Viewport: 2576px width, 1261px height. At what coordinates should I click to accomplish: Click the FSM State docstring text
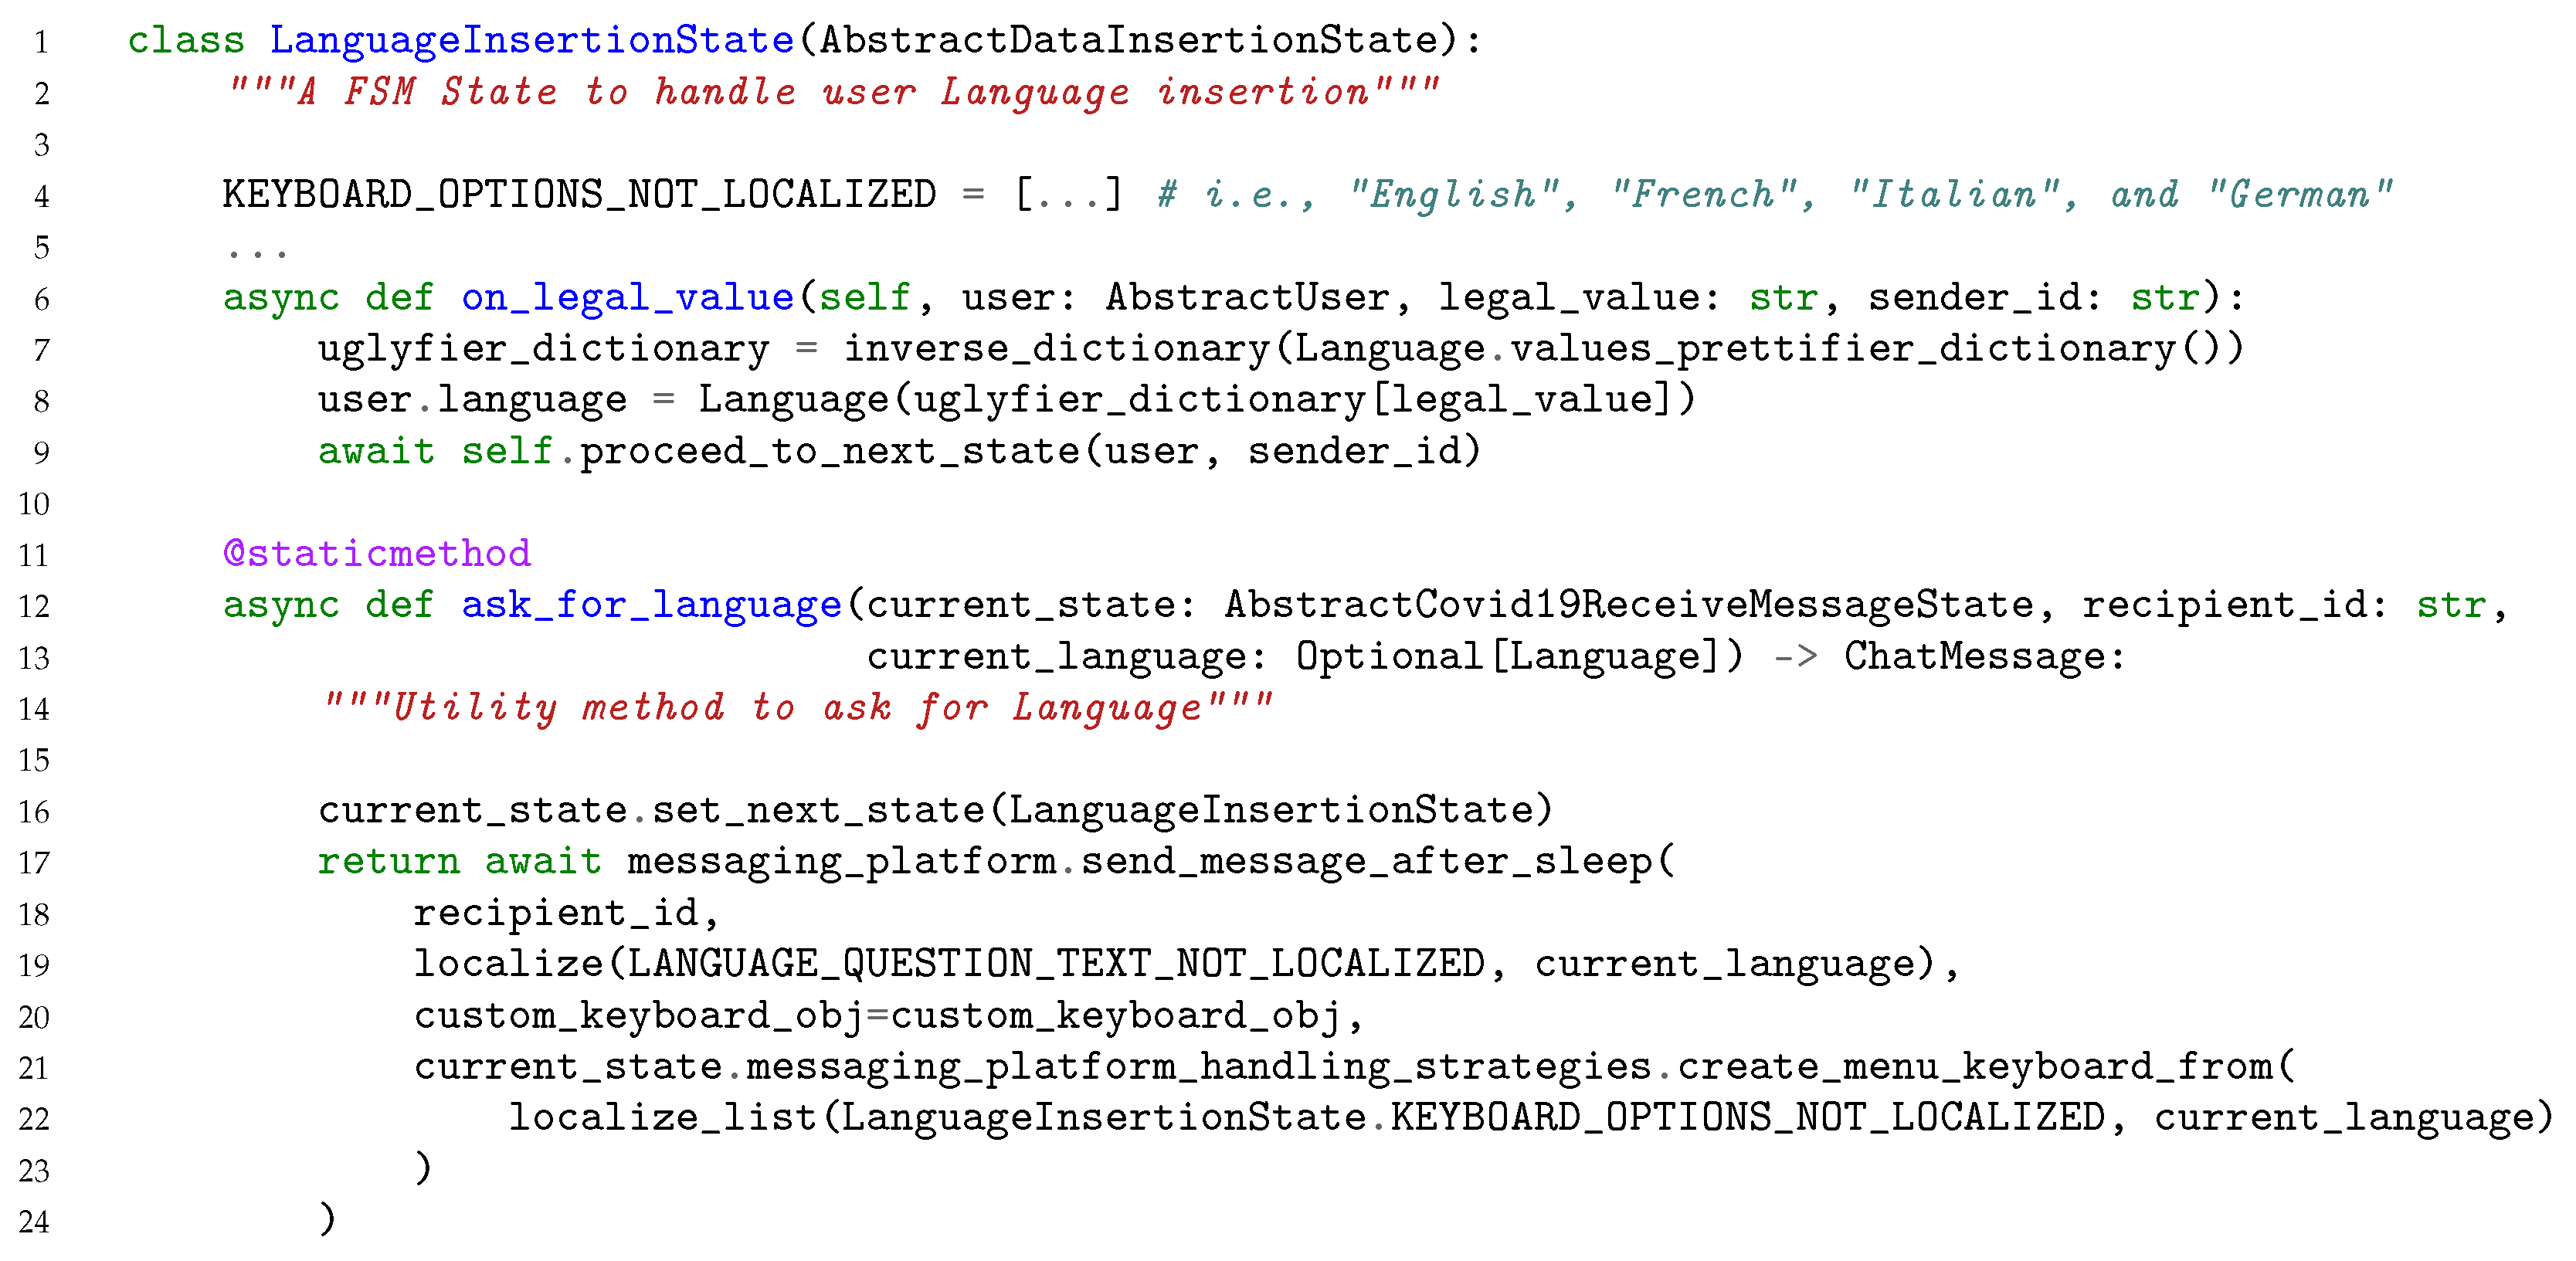click(834, 92)
